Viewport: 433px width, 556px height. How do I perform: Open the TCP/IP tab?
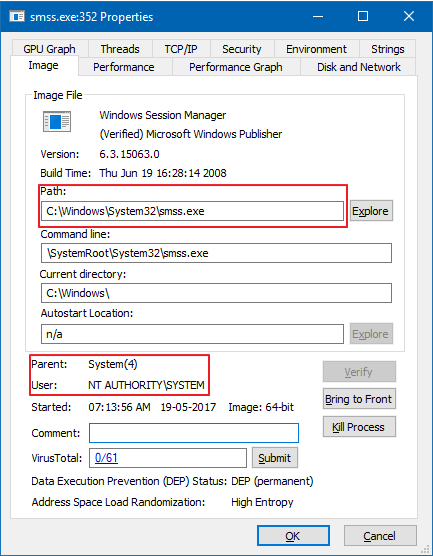(181, 49)
